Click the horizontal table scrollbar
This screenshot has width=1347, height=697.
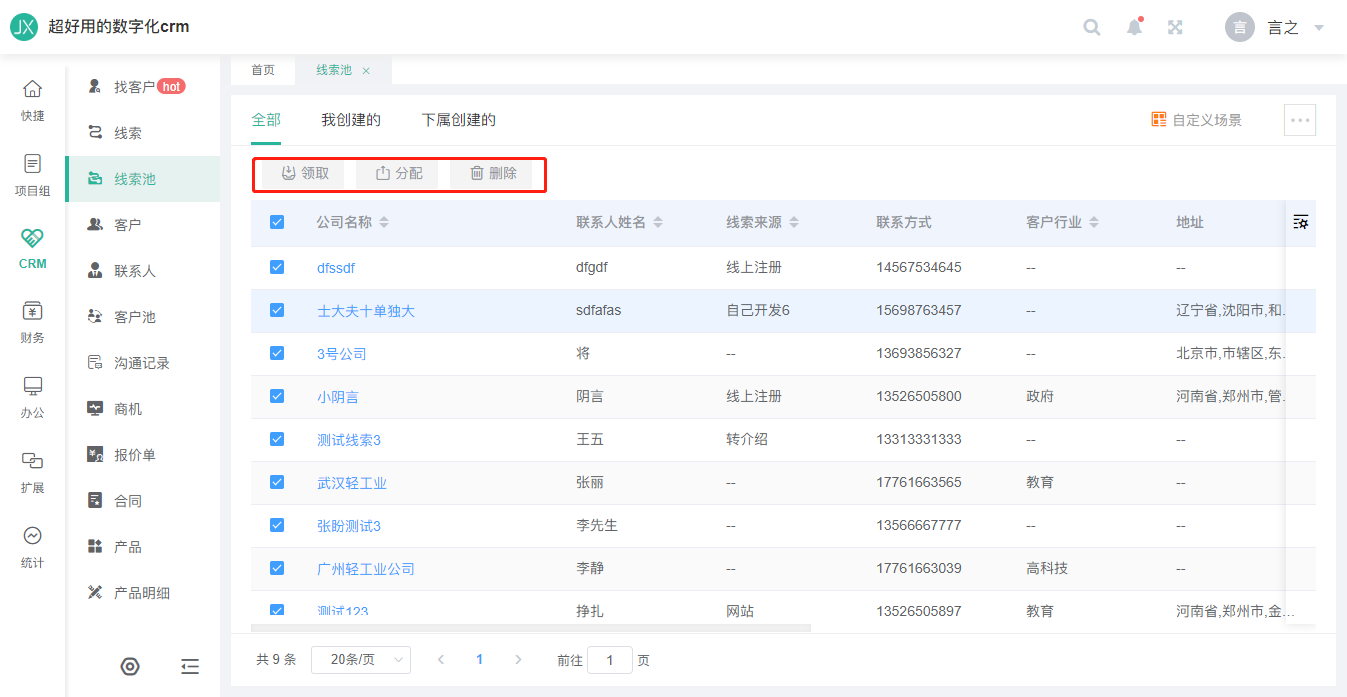pyautogui.click(x=531, y=628)
